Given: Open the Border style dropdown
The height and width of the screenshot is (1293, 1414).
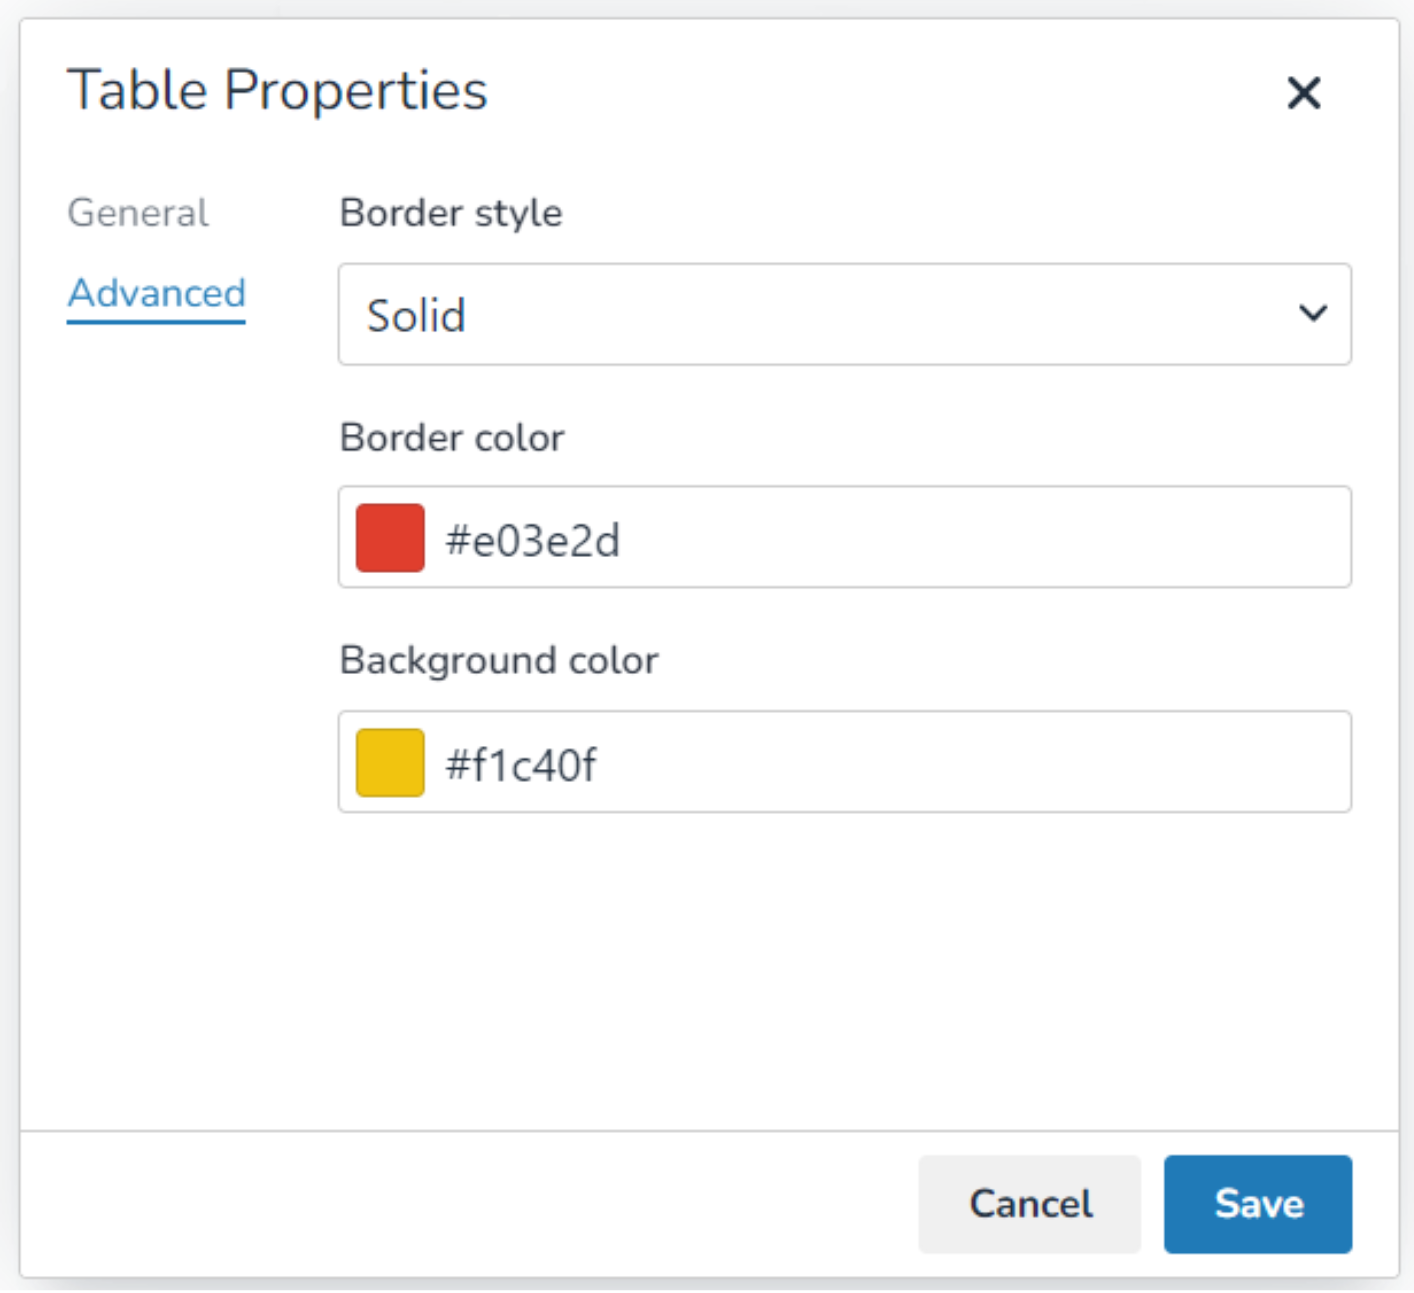Looking at the screenshot, I should [x=843, y=315].
